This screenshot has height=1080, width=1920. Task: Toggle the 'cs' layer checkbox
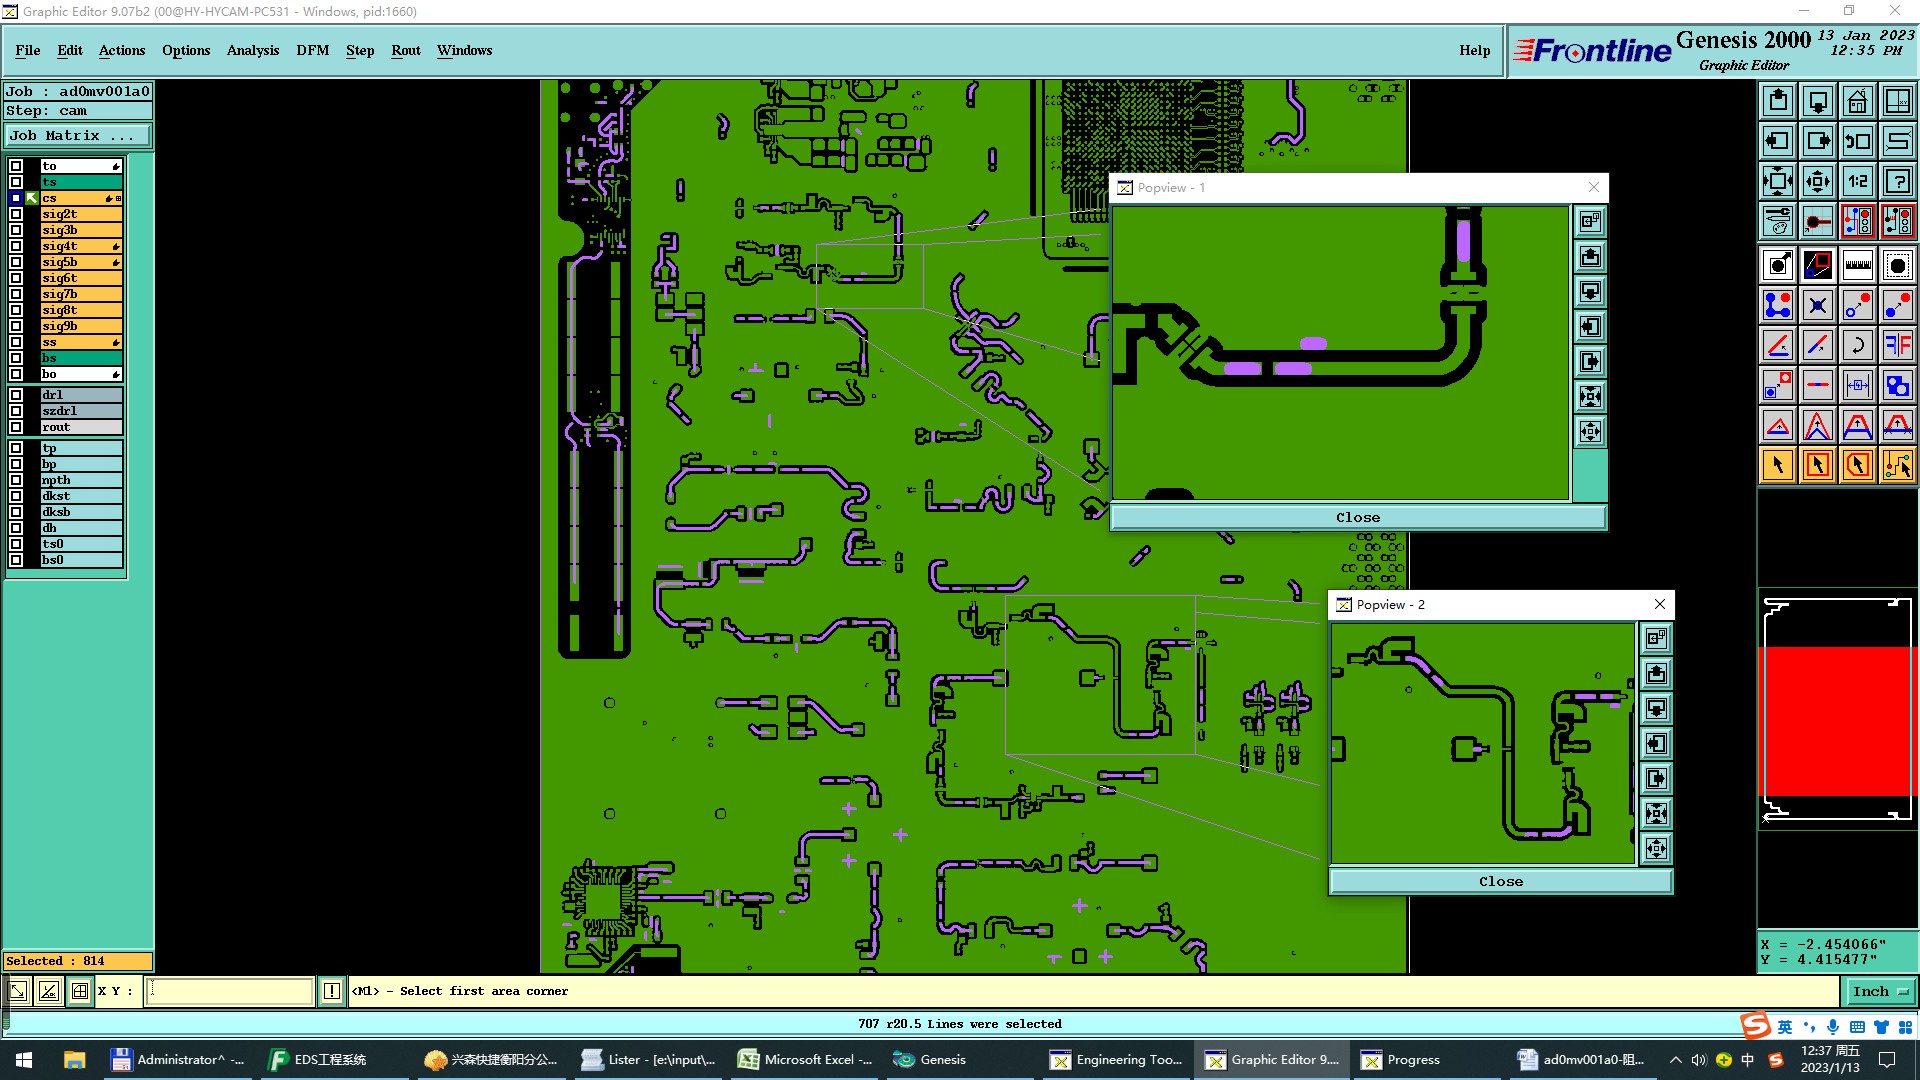tap(16, 198)
